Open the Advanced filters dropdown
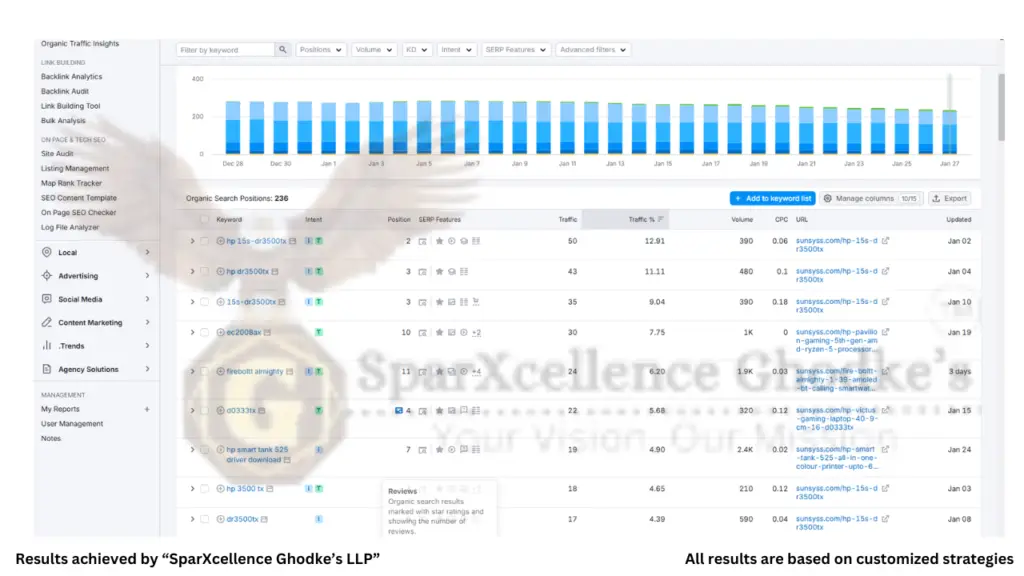The width and height of the screenshot is (1024, 576). point(592,50)
